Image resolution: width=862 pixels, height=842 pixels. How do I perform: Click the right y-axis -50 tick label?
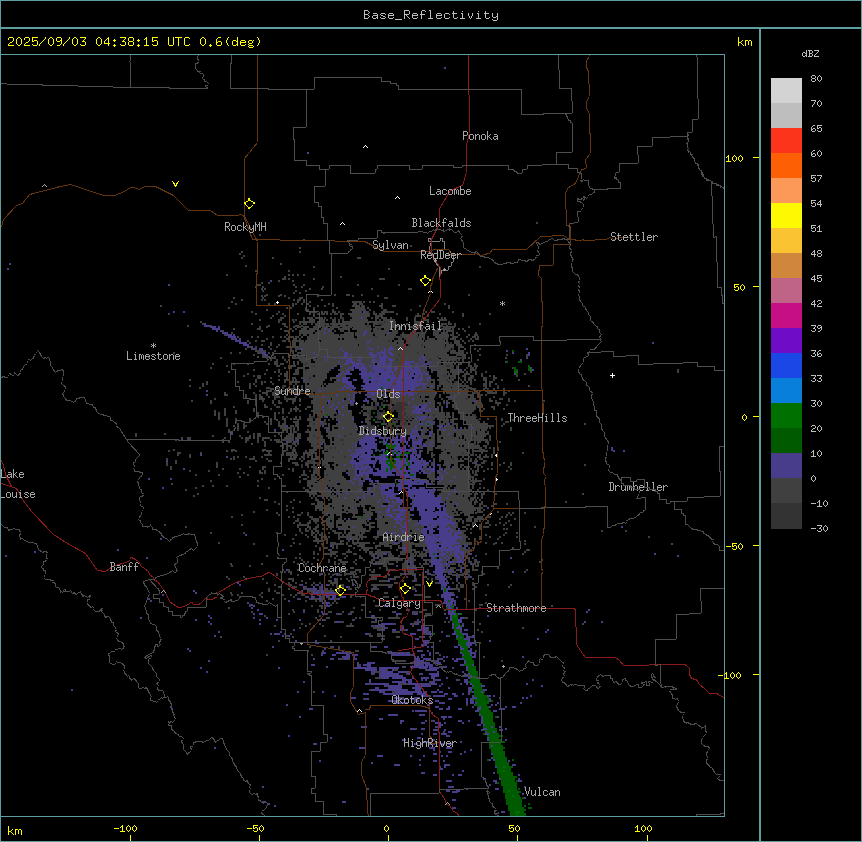click(x=734, y=546)
